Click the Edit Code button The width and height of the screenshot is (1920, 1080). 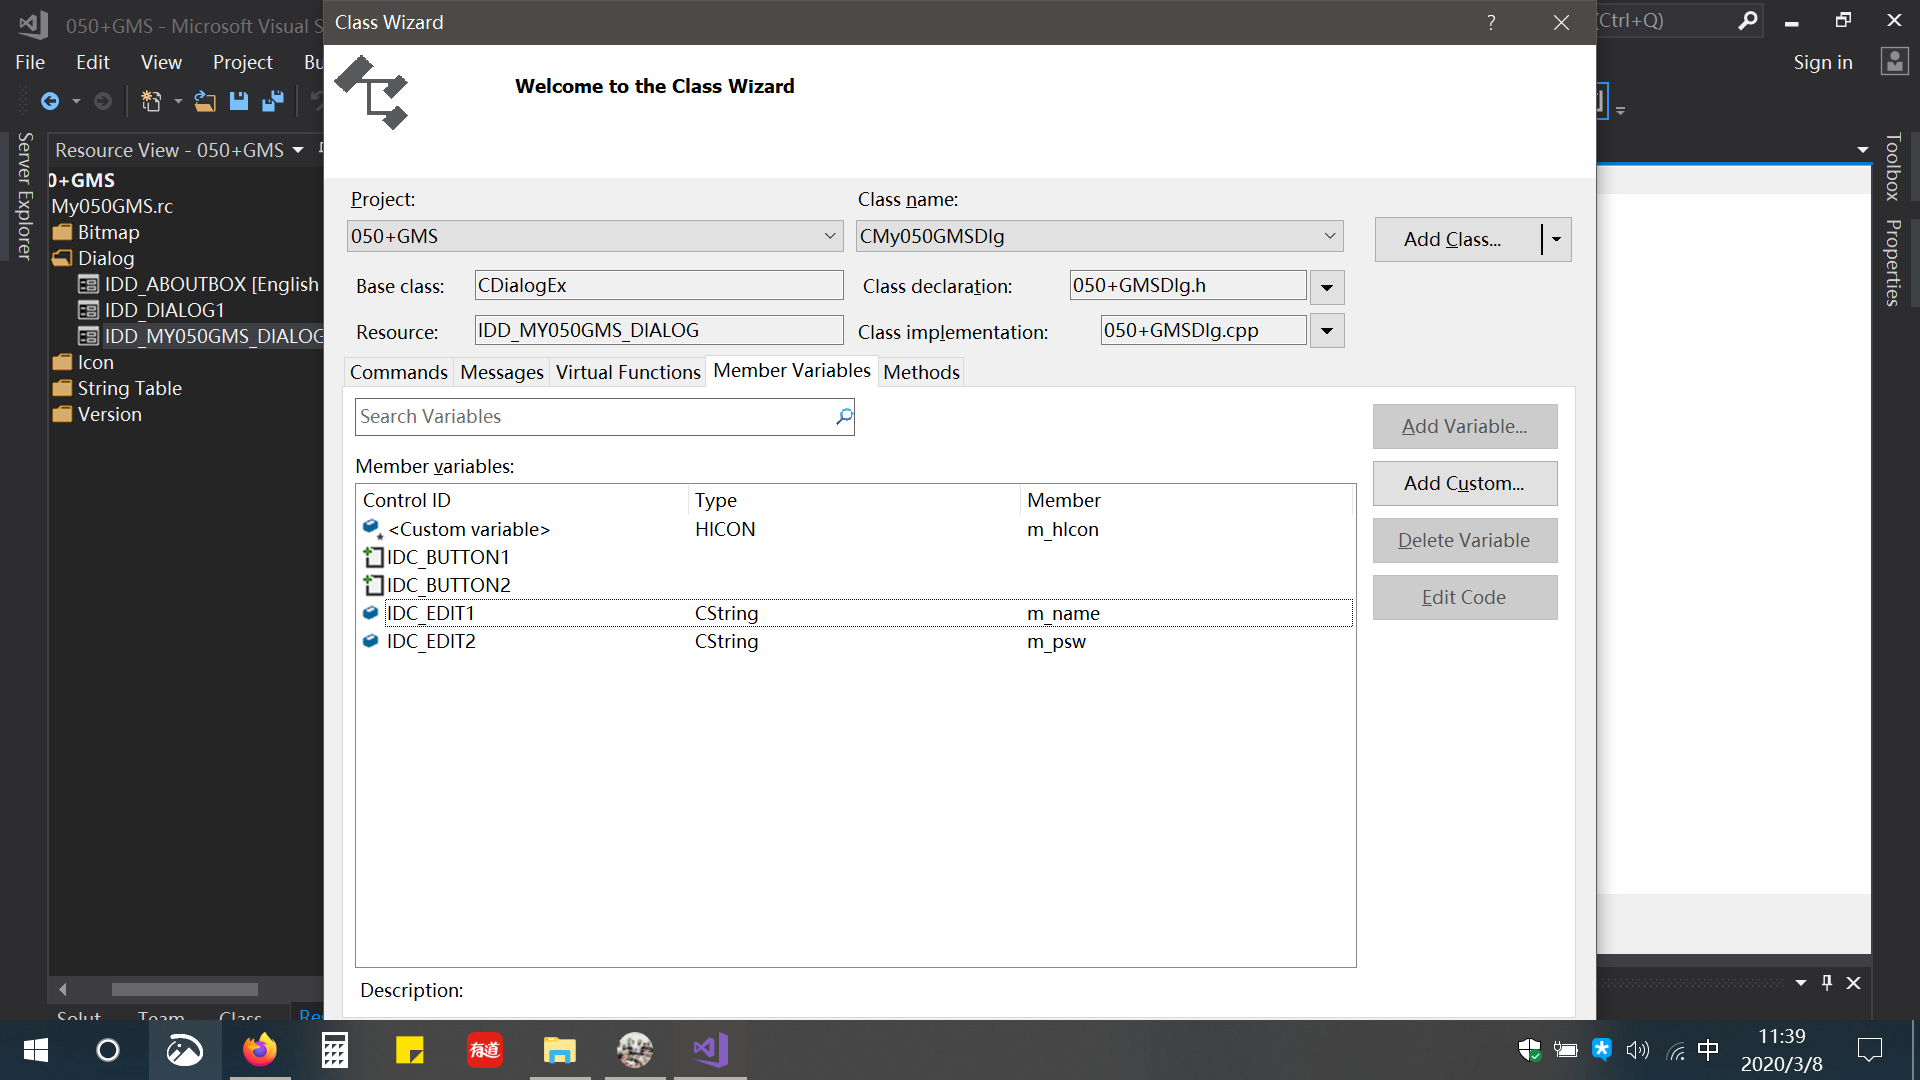1464,597
